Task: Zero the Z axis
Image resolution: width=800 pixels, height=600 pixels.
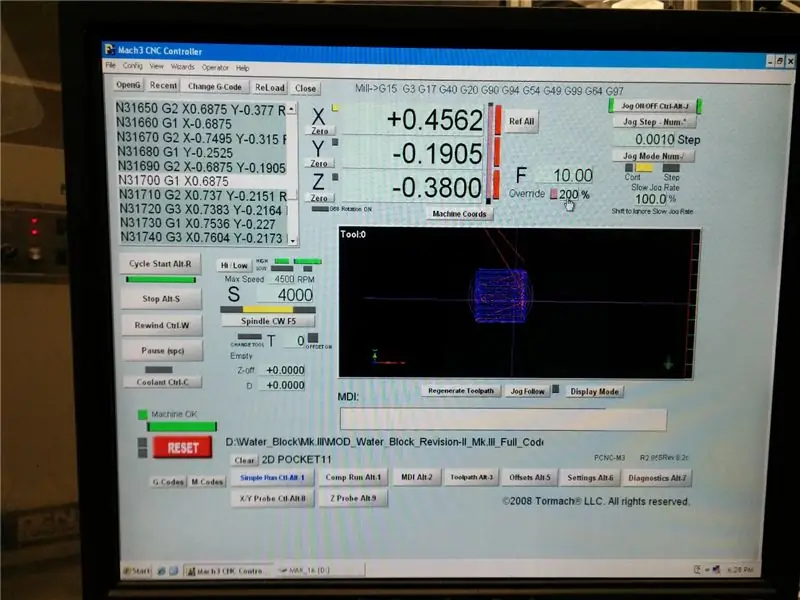Action: point(319,197)
